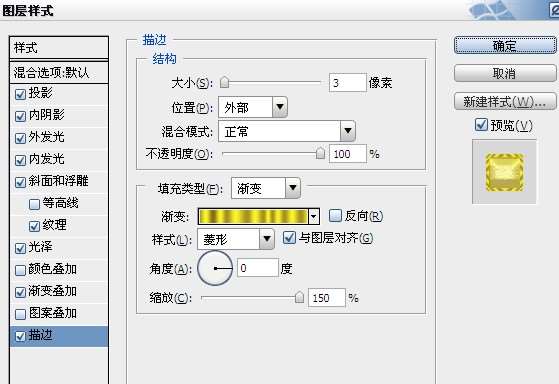Open the 位置 position dropdown

253,107
